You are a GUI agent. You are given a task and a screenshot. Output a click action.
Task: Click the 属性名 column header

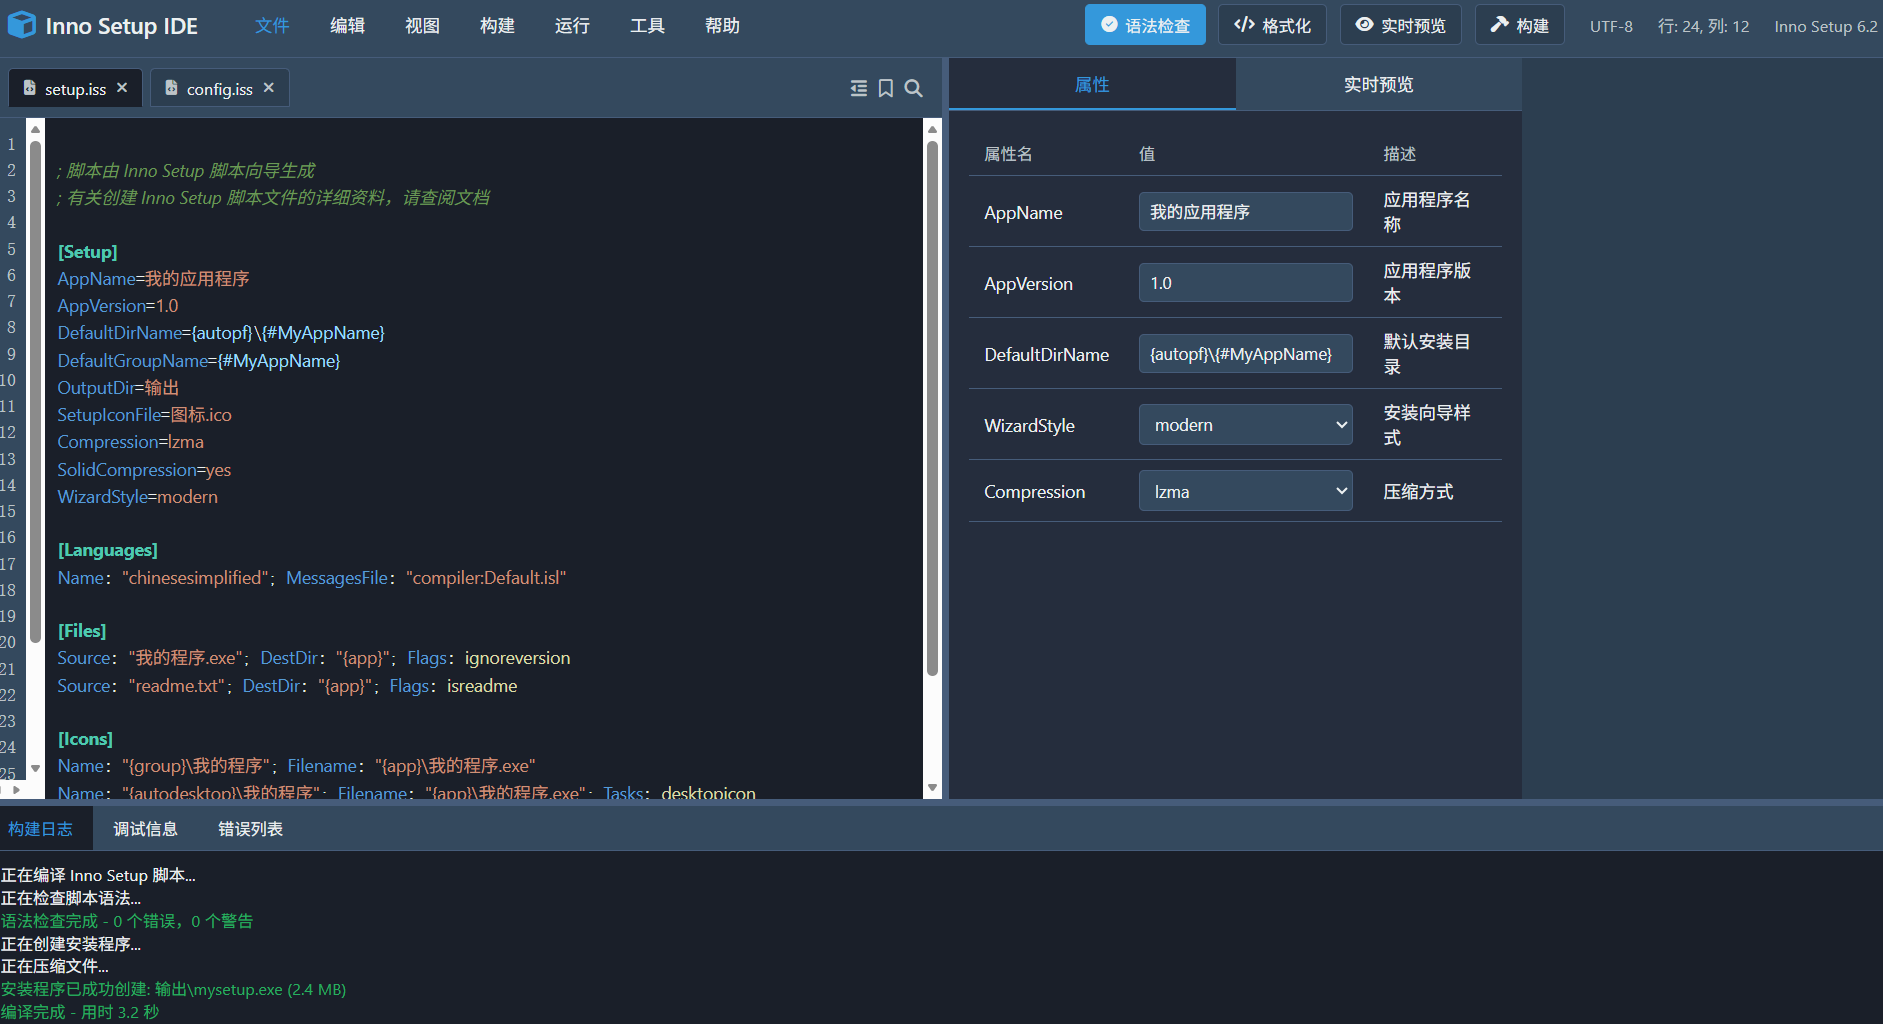1008,154
